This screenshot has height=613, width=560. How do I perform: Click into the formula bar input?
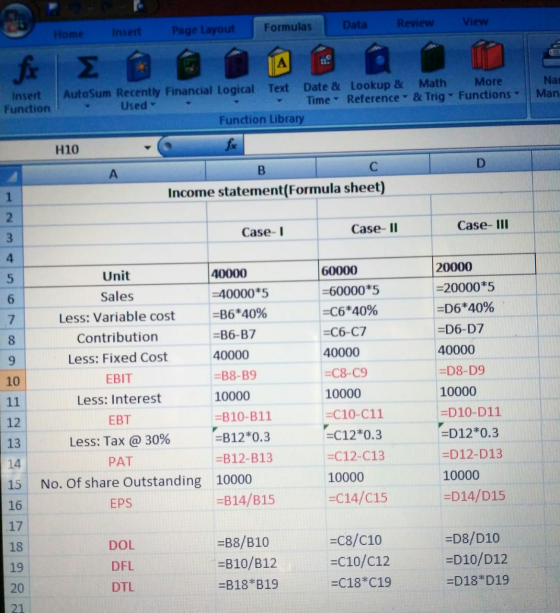click(401, 141)
